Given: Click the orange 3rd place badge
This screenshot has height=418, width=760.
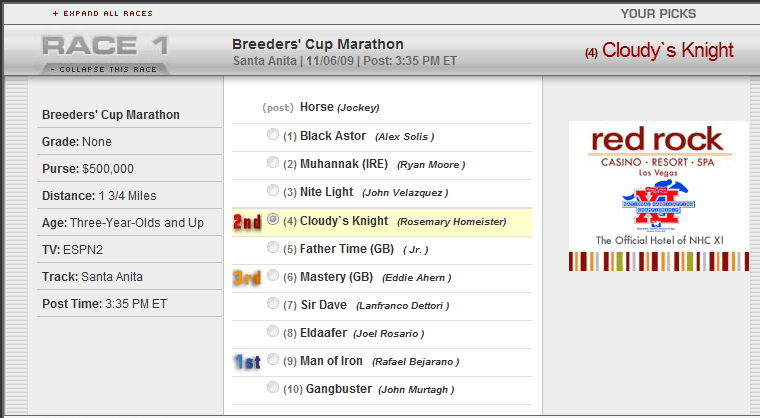Looking at the screenshot, I should pyautogui.click(x=247, y=277).
